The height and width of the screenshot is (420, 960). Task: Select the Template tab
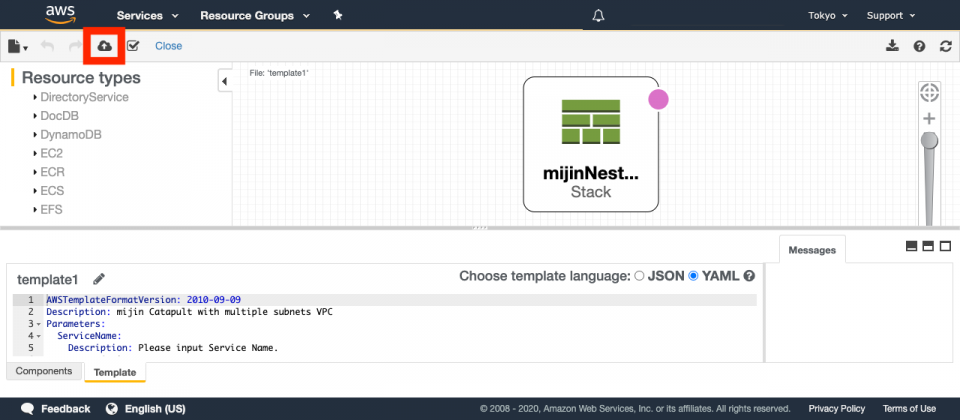115,372
